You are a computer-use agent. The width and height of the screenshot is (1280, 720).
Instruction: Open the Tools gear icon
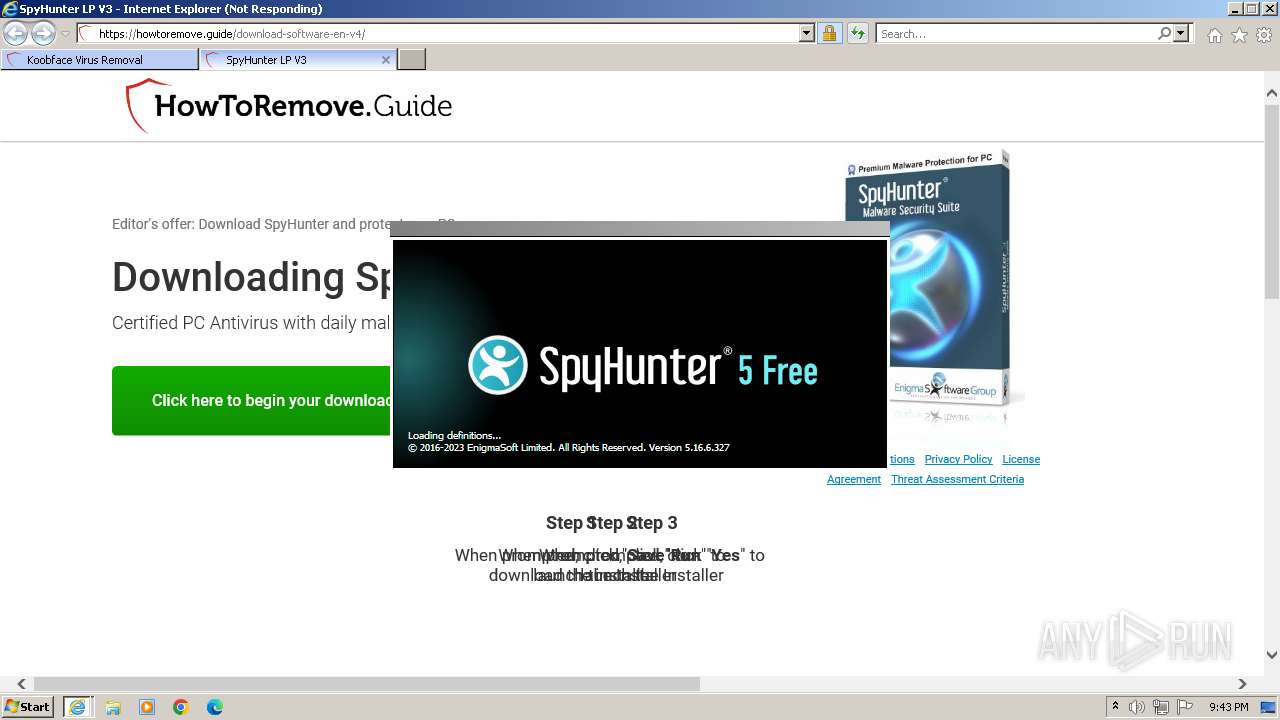[1264, 35]
